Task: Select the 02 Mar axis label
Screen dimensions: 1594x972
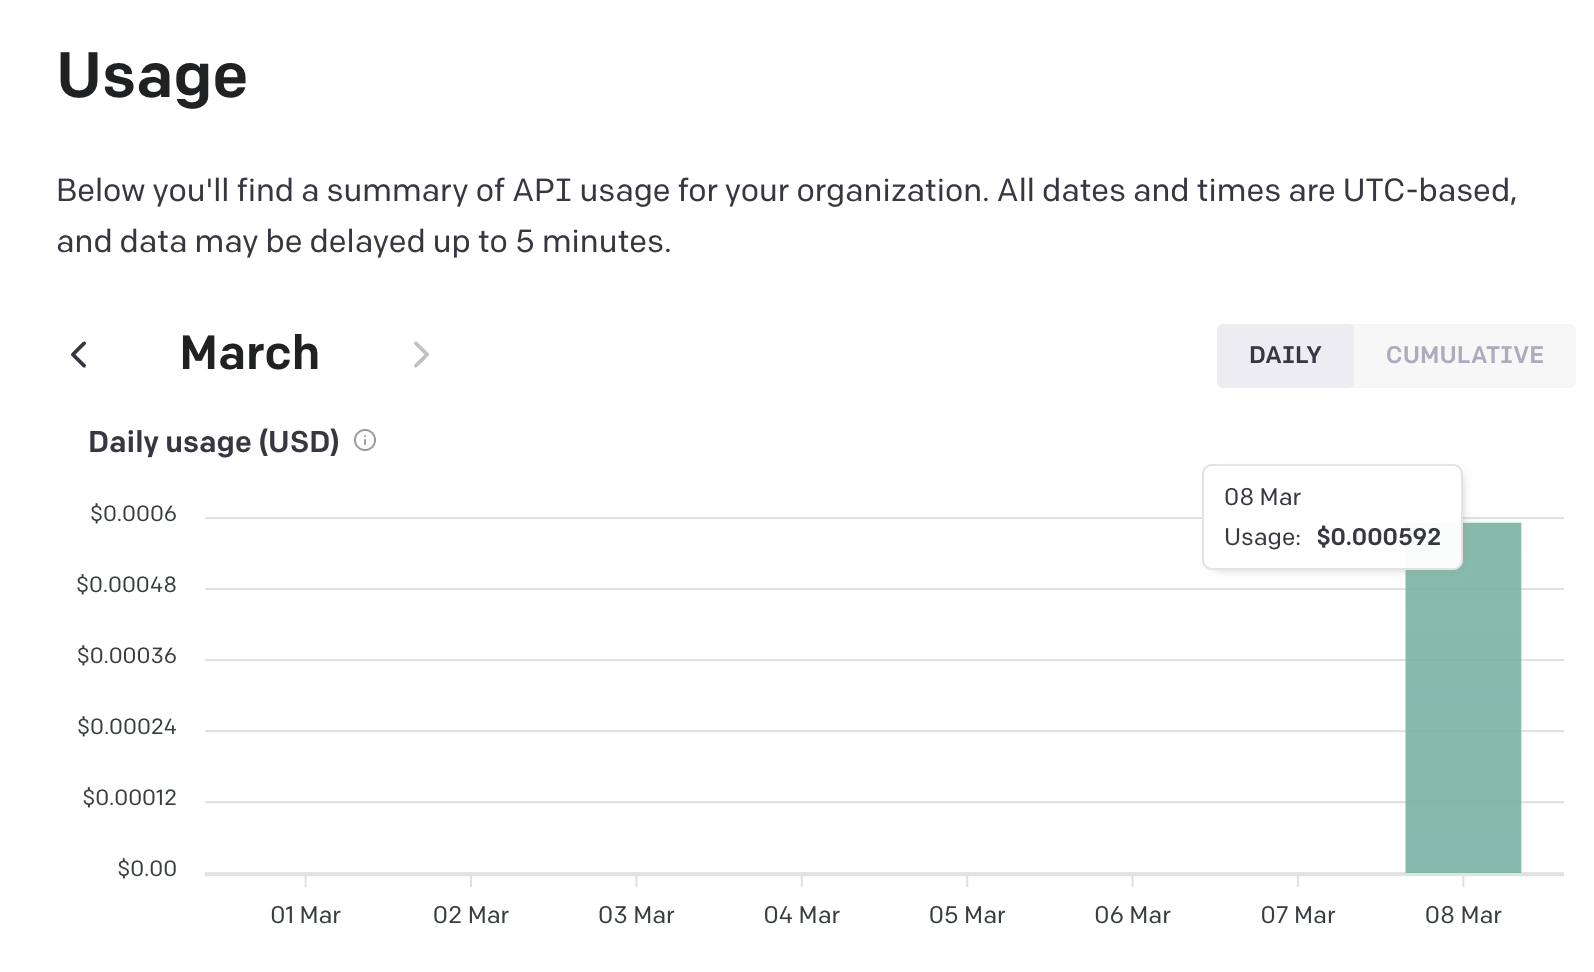Action: tap(471, 915)
